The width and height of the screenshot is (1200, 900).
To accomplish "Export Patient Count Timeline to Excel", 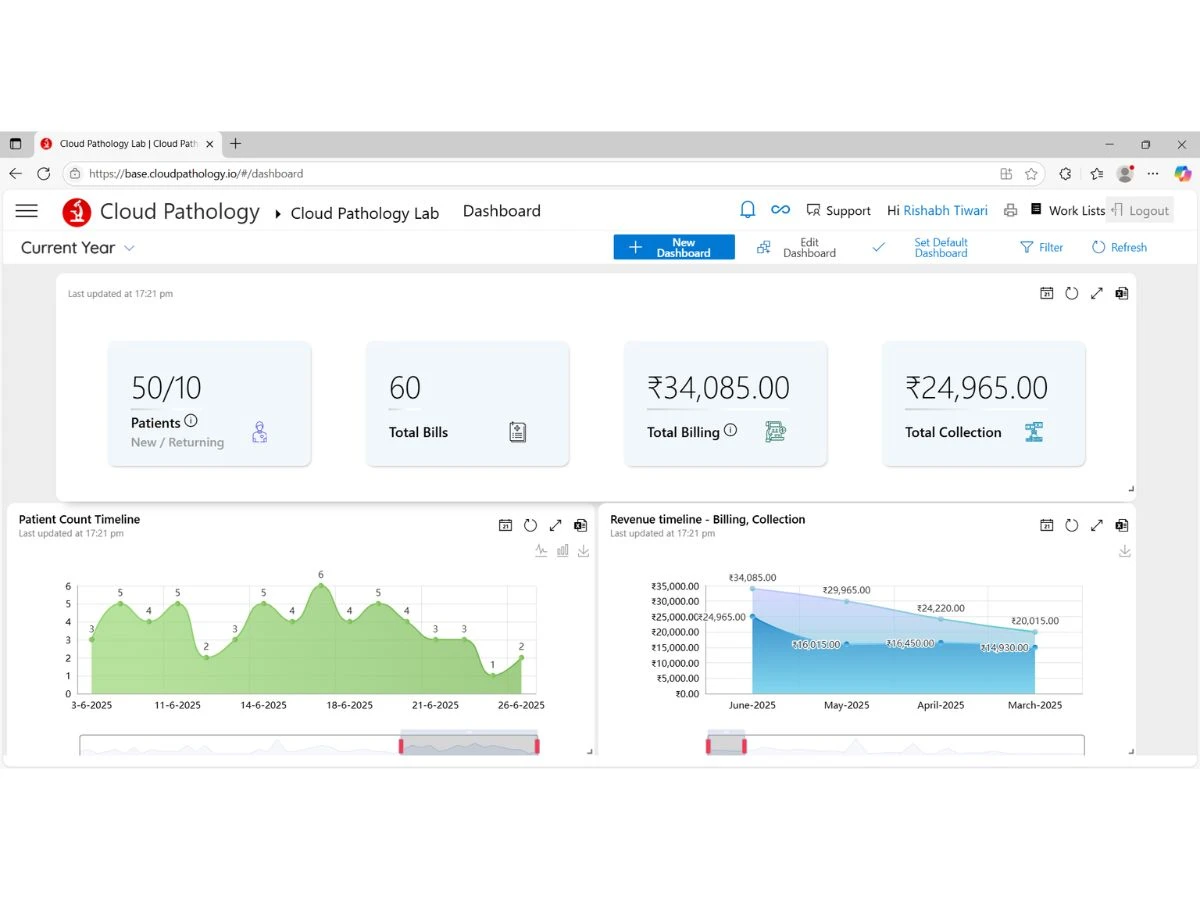I will click(581, 525).
